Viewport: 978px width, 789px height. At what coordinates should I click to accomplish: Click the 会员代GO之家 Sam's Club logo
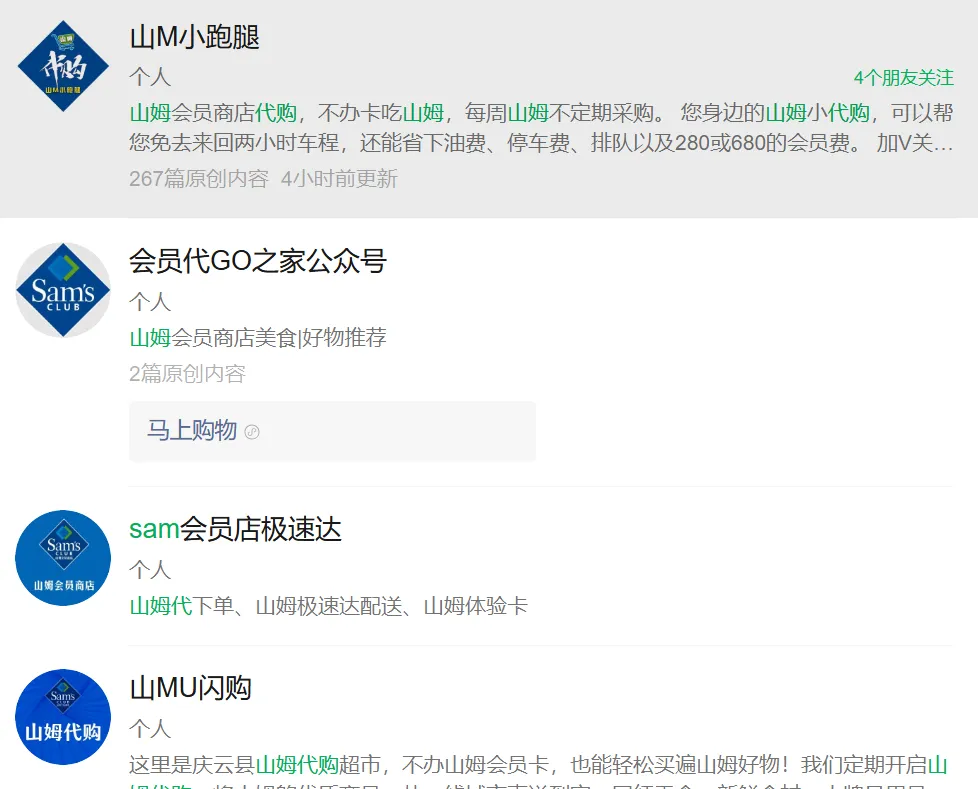[63, 290]
